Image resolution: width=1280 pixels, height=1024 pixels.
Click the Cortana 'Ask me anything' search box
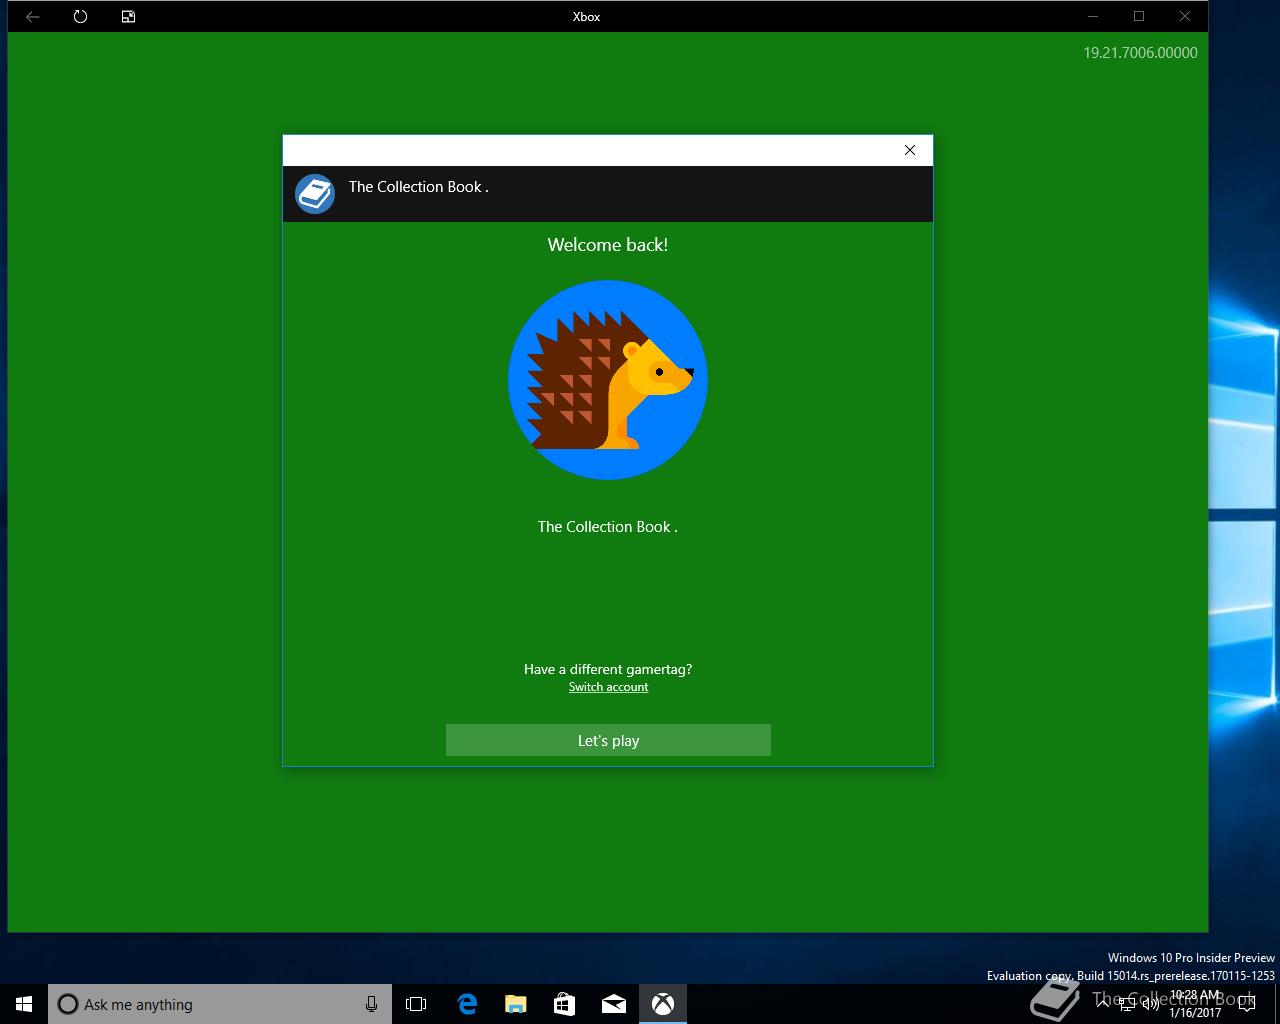tap(219, 1004)
